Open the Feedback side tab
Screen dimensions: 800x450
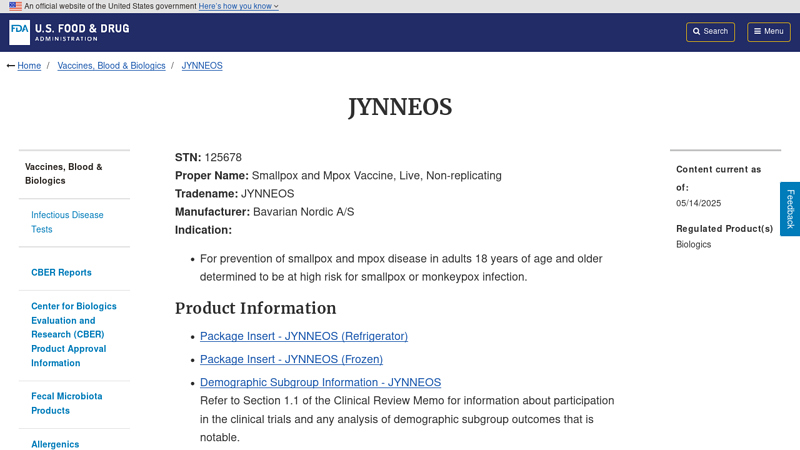tap(790, 209)
